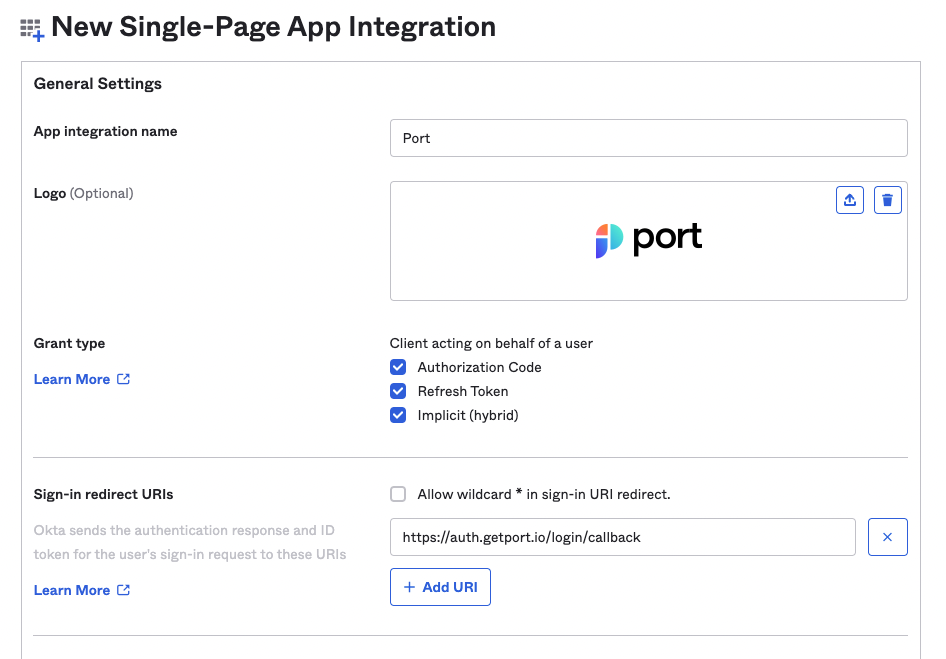Click the Add URI button
Screen dimensions: 946x659
[440, 586]
